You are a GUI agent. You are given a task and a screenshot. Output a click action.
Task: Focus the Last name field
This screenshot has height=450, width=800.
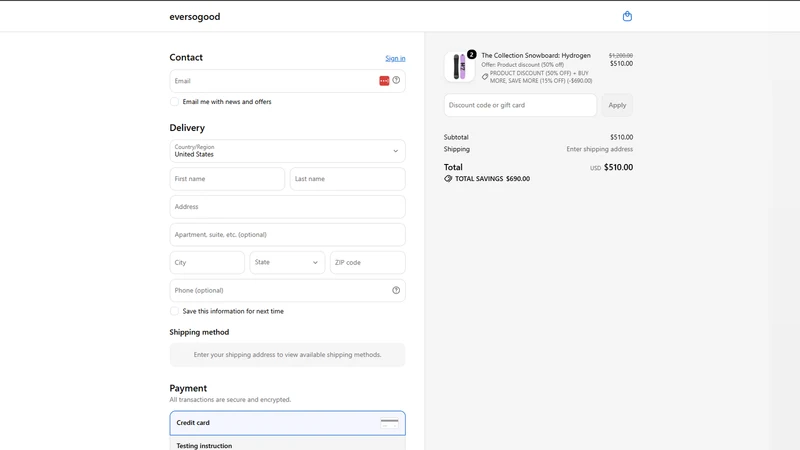coord(347,179)
